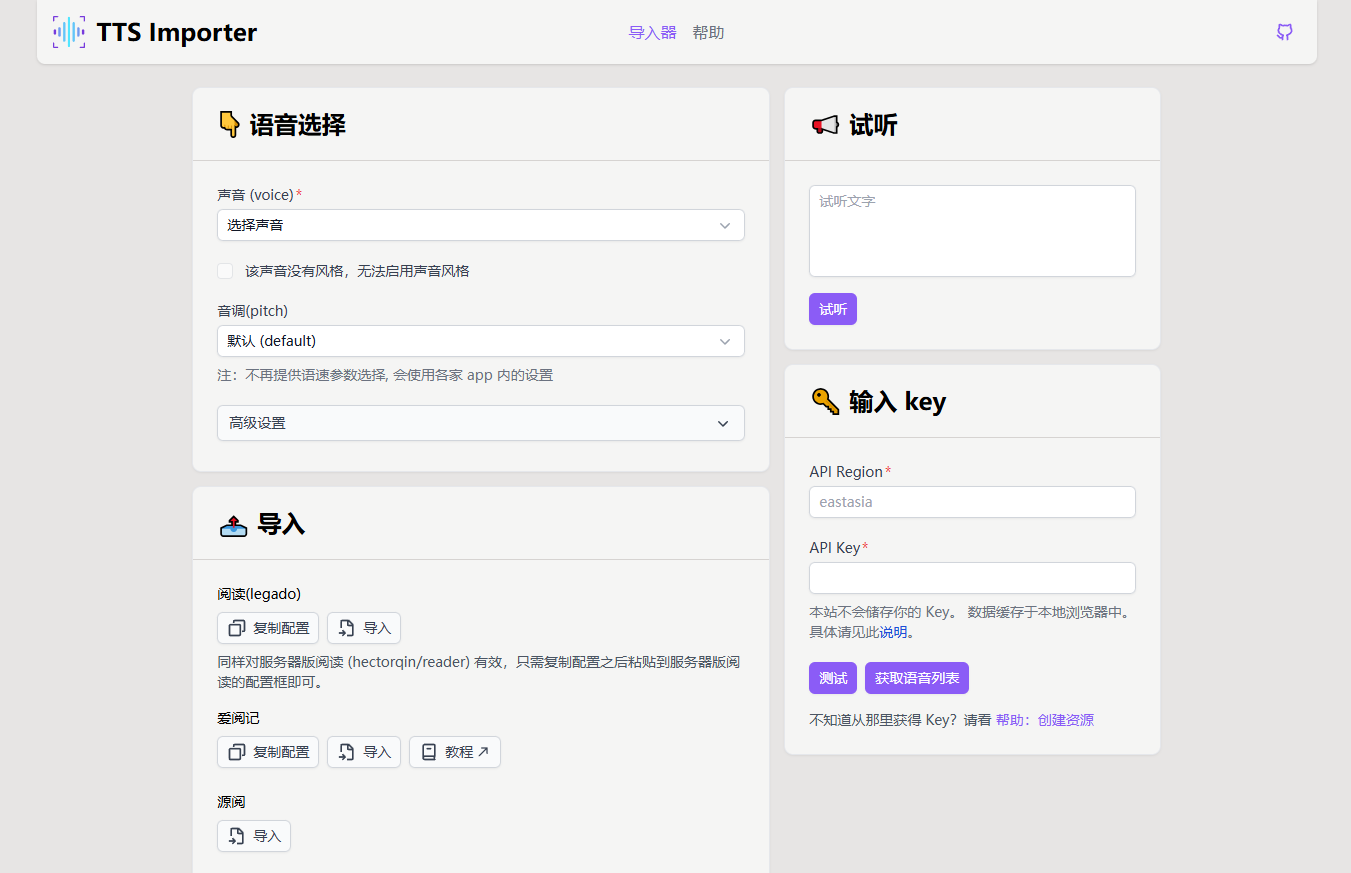Click 导入 under 源阅

pos(254,836)
